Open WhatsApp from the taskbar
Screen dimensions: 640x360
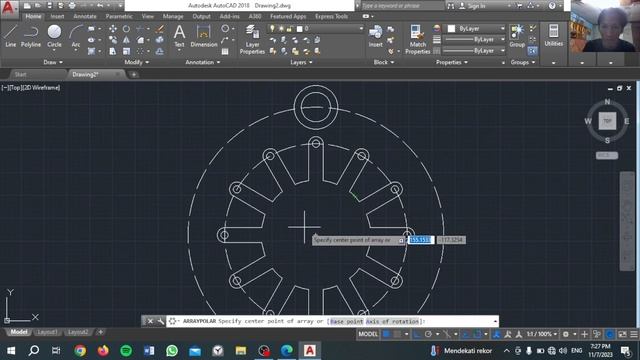coord(172,351)
